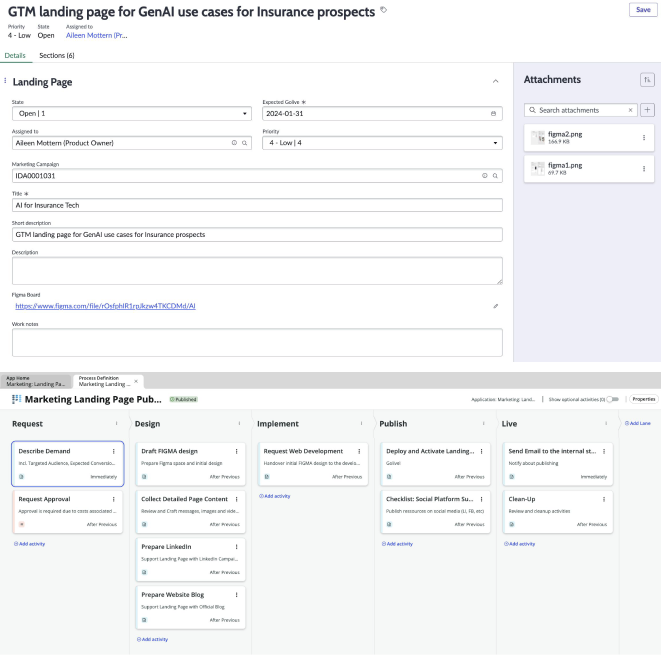Click the attachments sort order icon
Image resolution: width=661 pixels, height=655 pixels.
click(647, 80)
